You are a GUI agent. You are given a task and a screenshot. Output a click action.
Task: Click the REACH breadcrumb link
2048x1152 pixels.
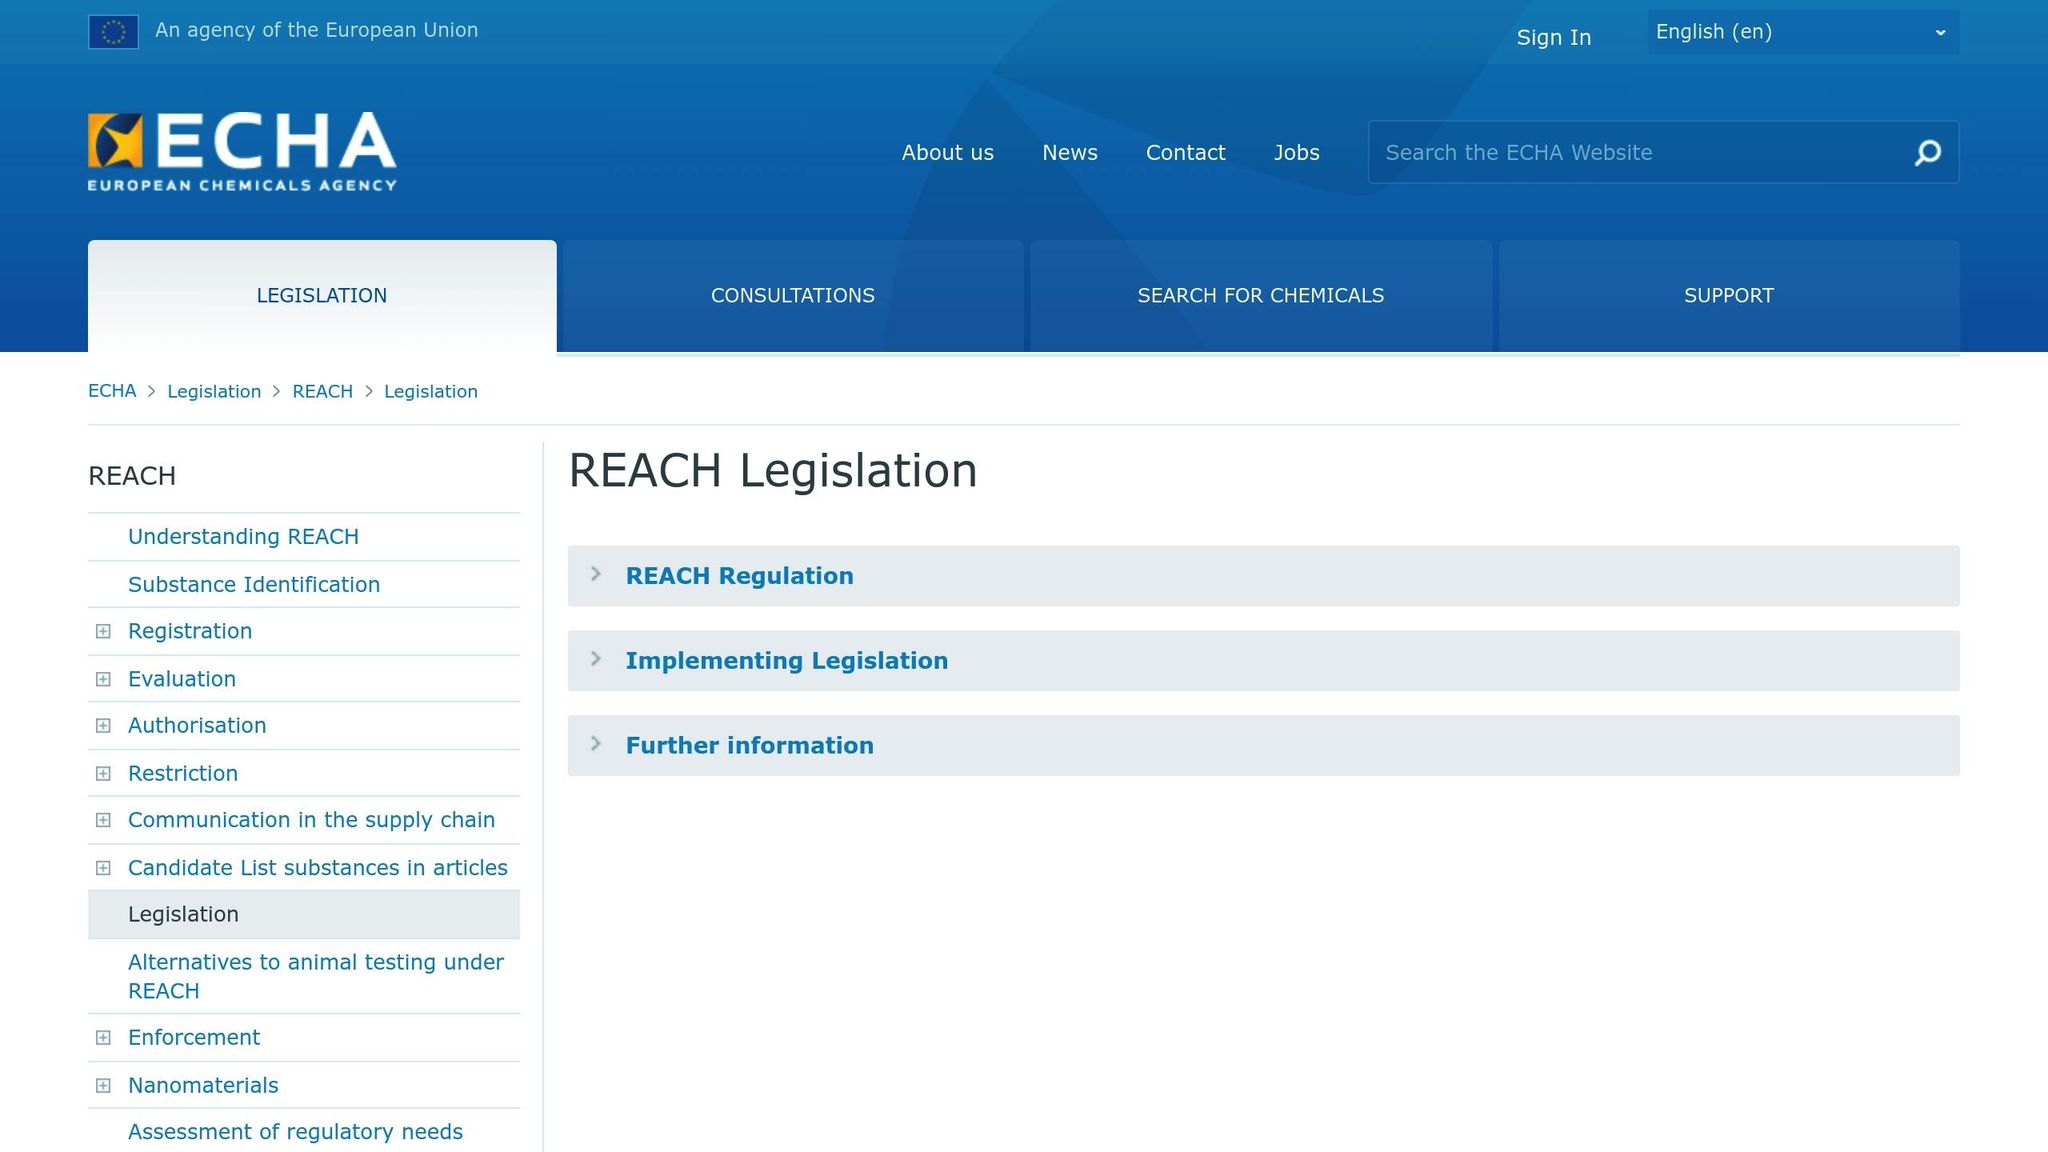(x=322, y=392)
